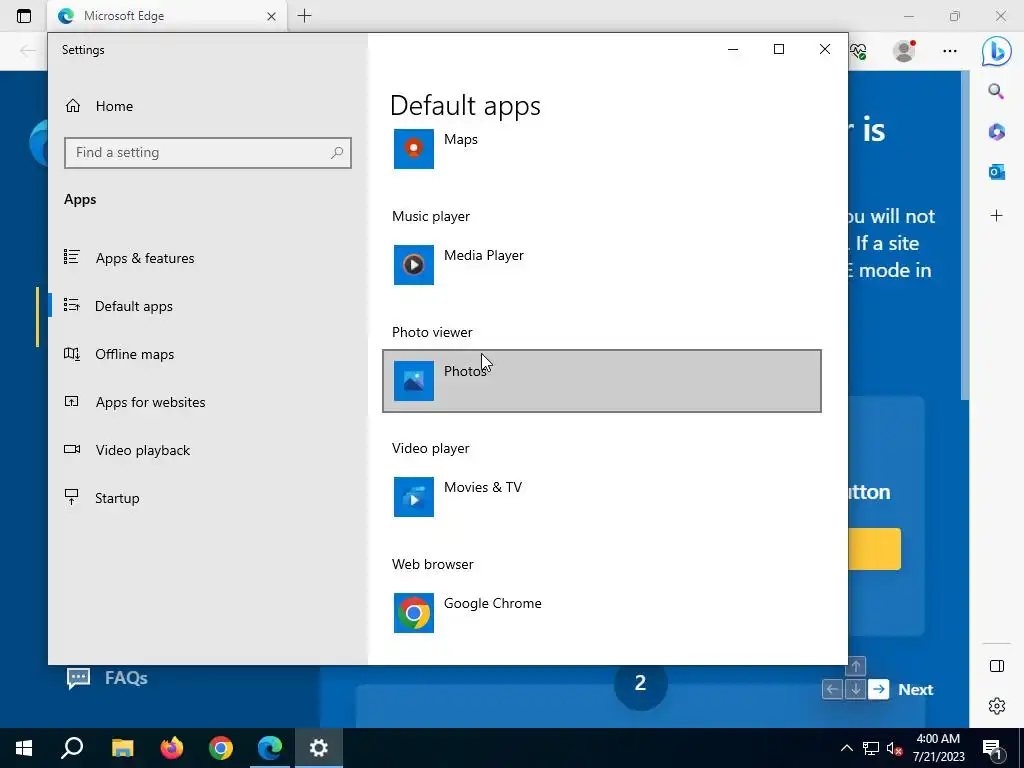Launch Firefox from taskbar

tap(172, 748)
